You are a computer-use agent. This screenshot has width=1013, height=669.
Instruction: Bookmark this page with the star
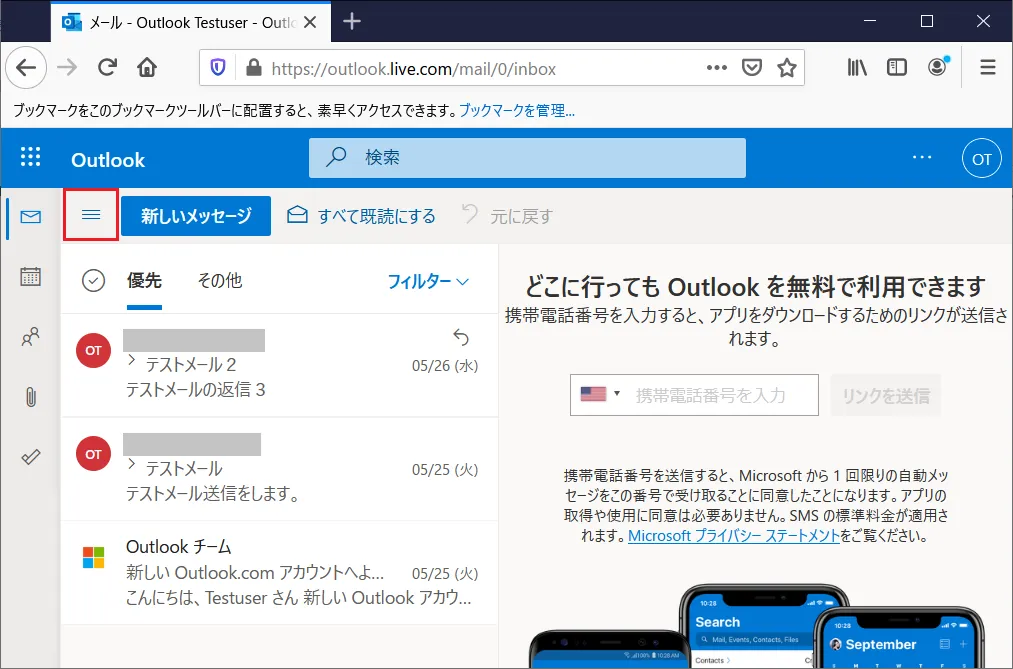[x=786, y=68]
